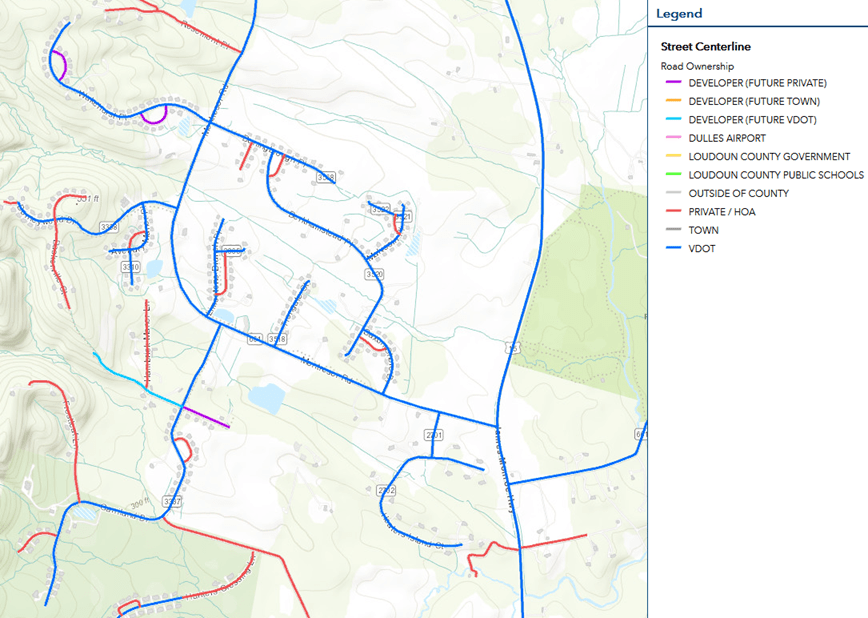Click the purple future private road near 3307

pos(205,417)
